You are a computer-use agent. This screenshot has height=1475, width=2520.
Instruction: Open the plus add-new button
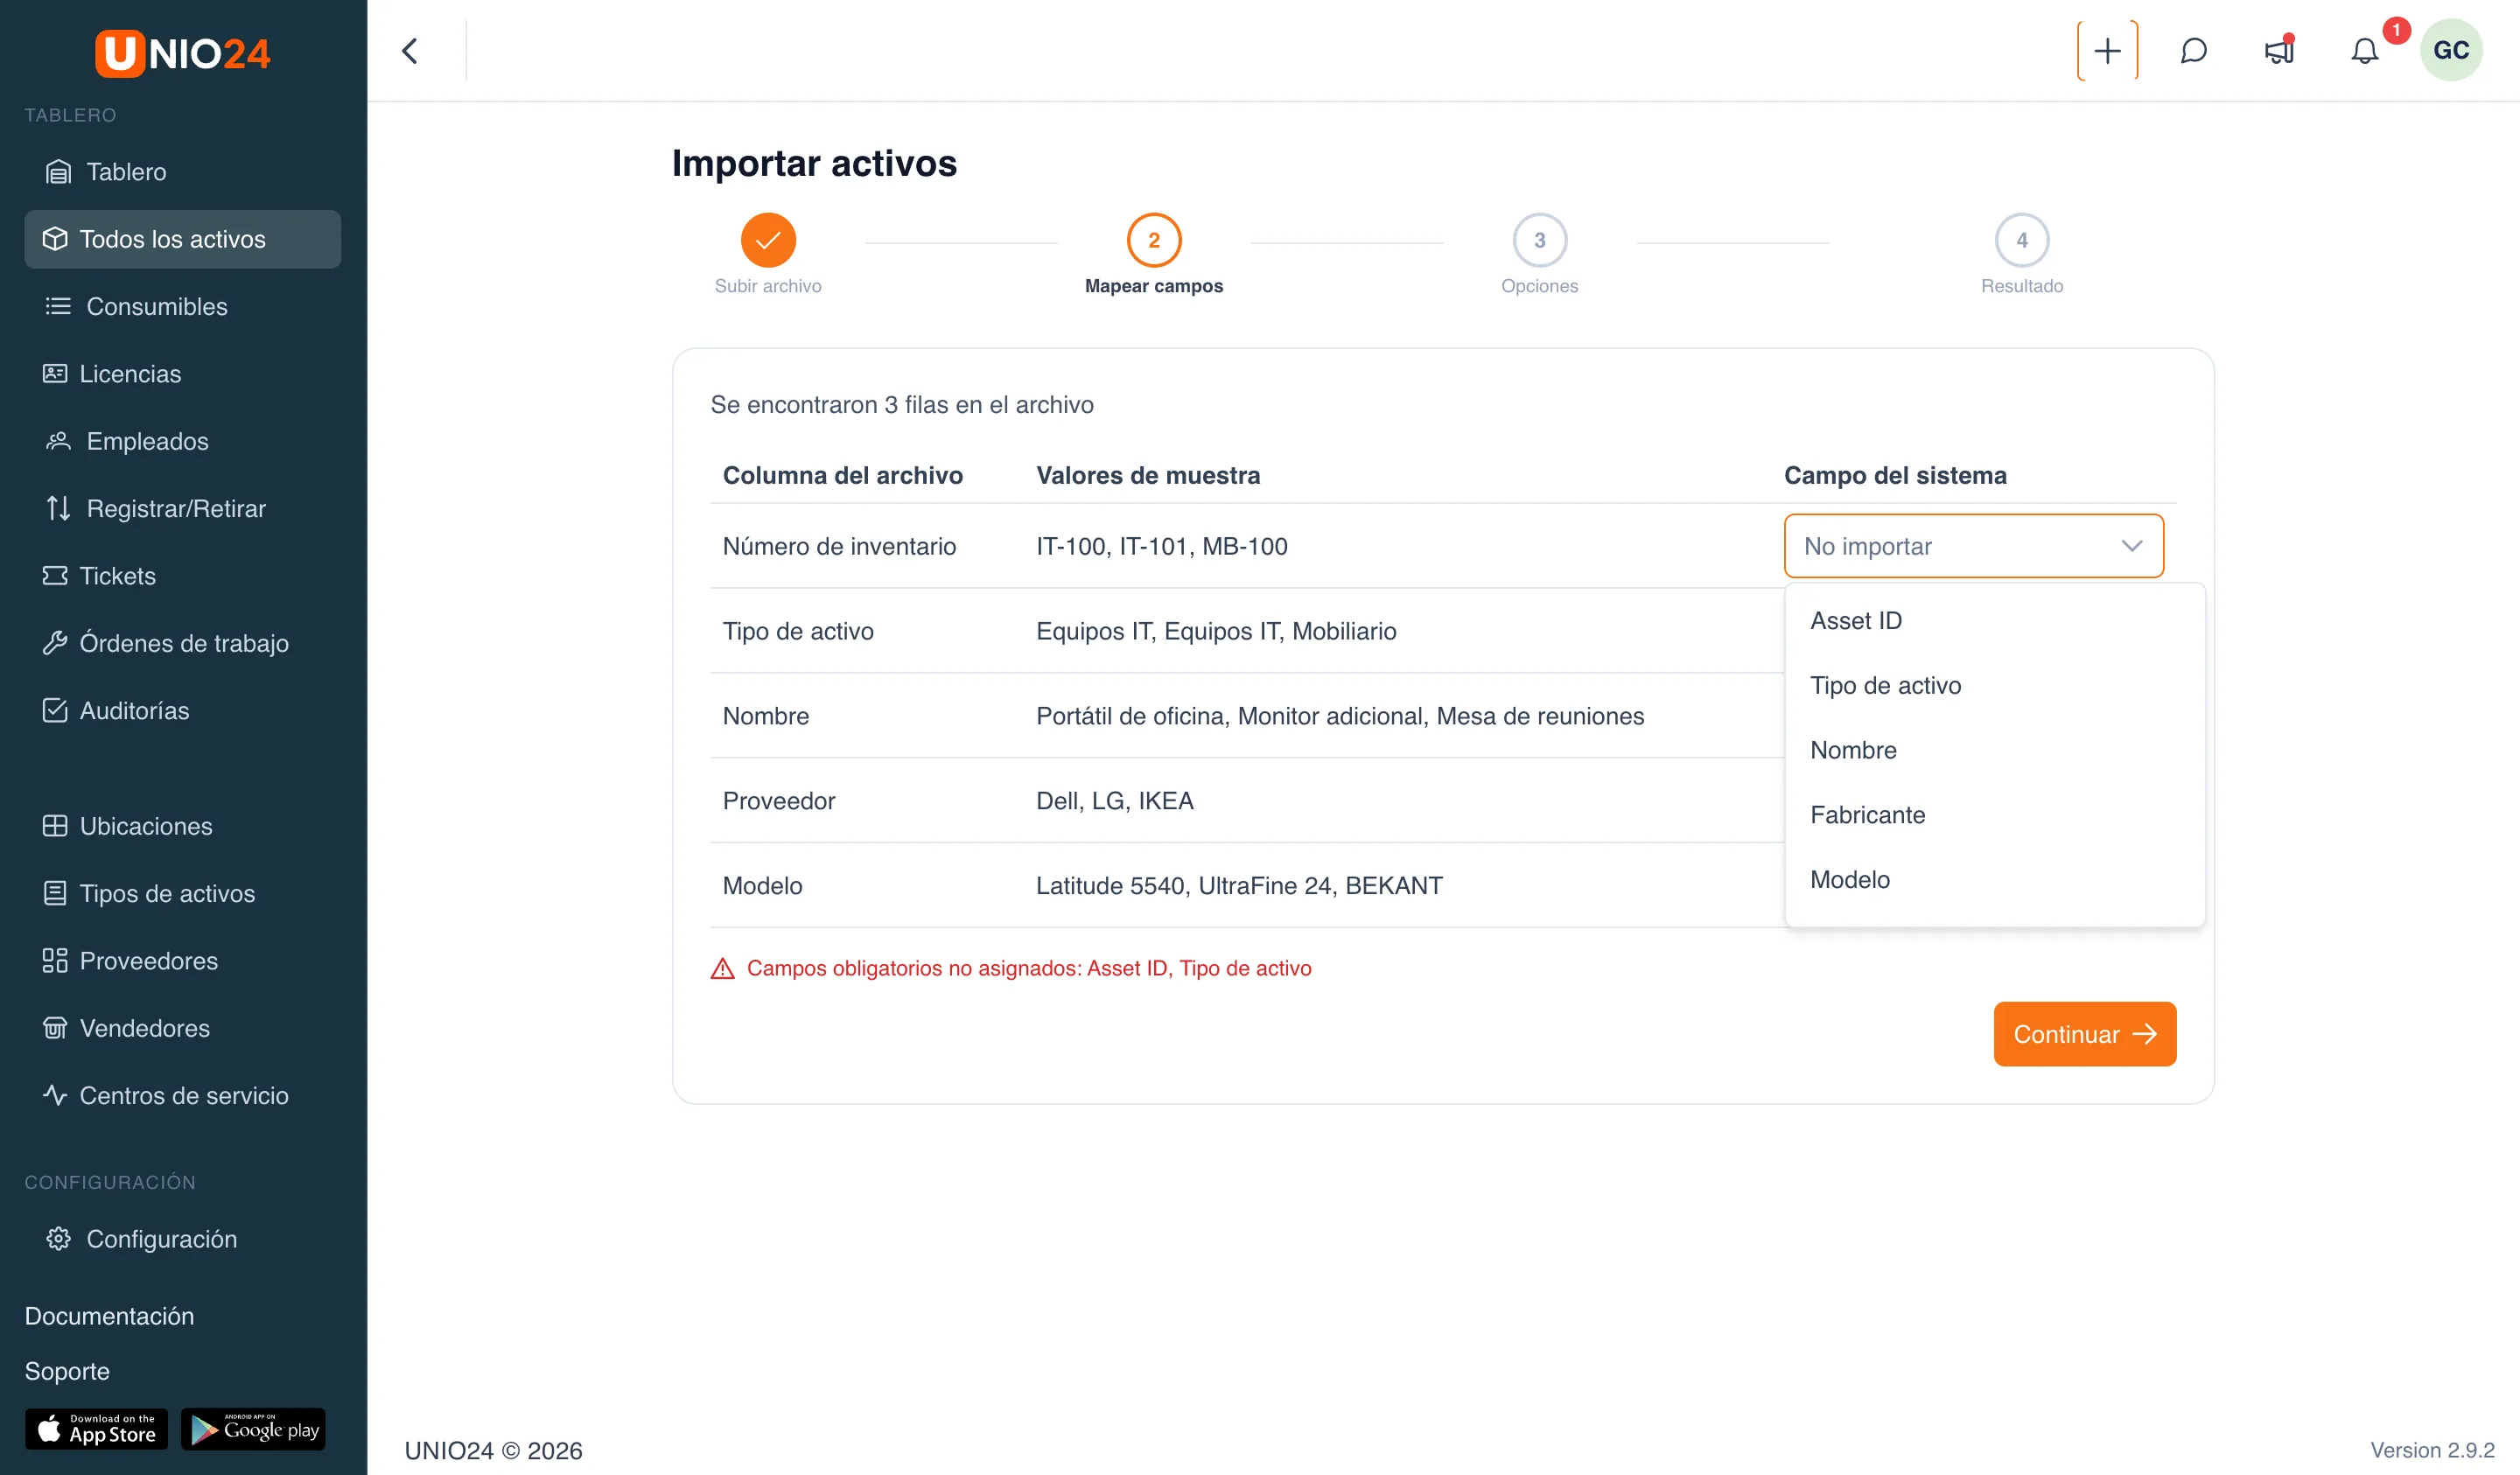point(2107,51)
